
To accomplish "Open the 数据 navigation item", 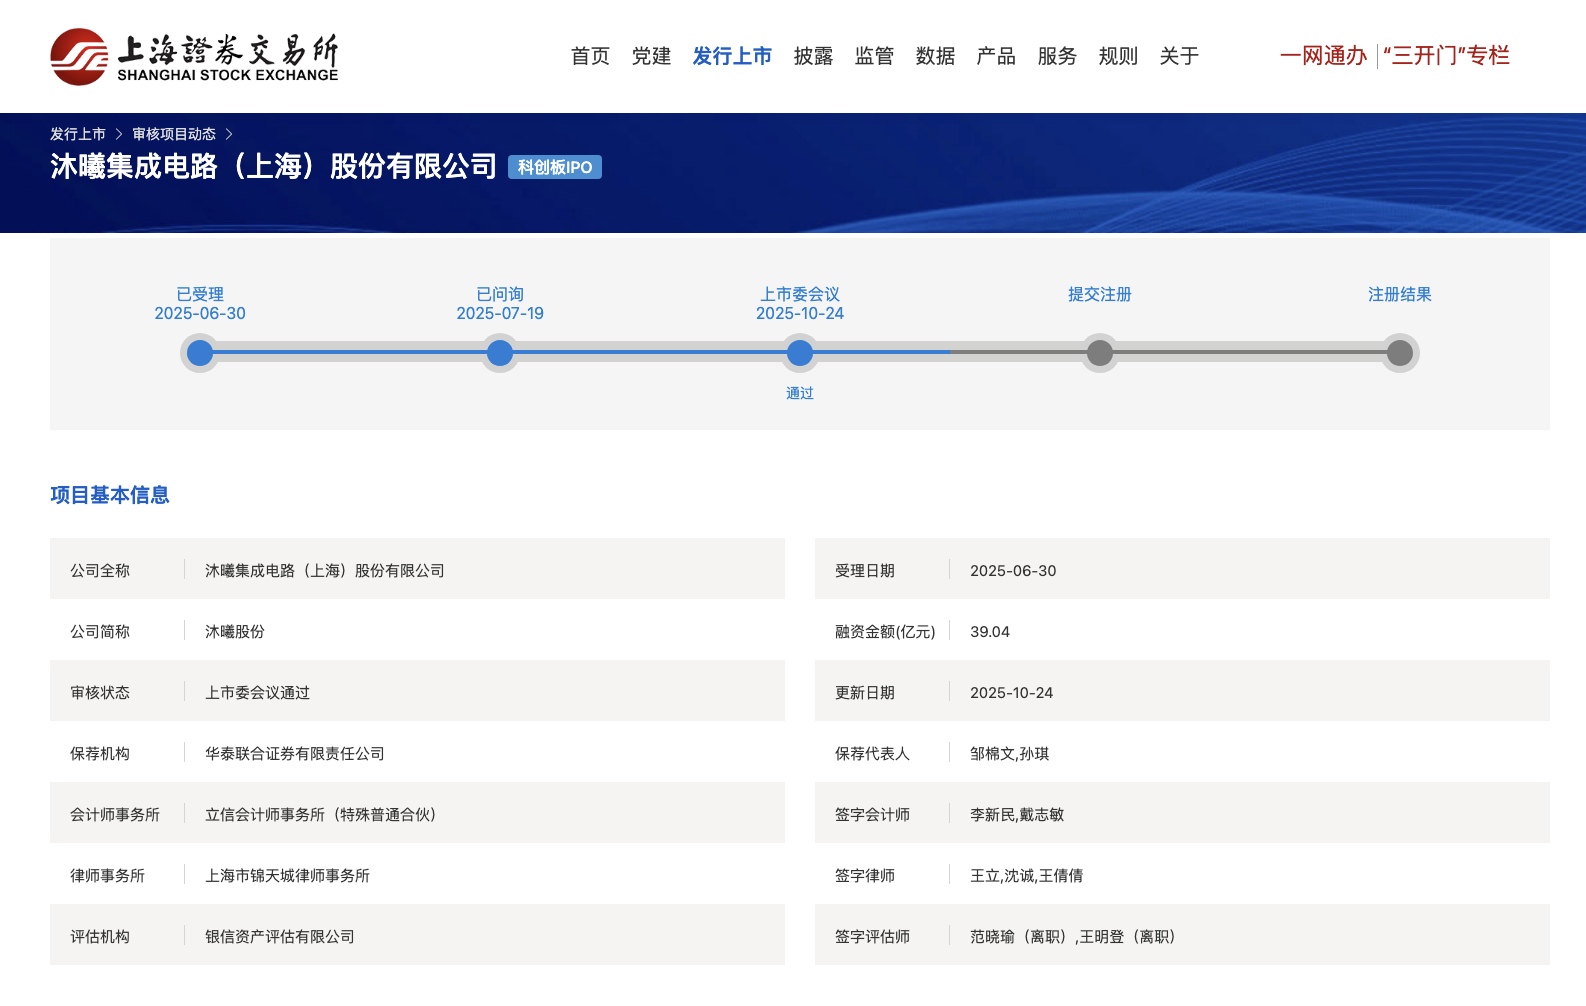I will pyautogui.click(x=935, y=56).
